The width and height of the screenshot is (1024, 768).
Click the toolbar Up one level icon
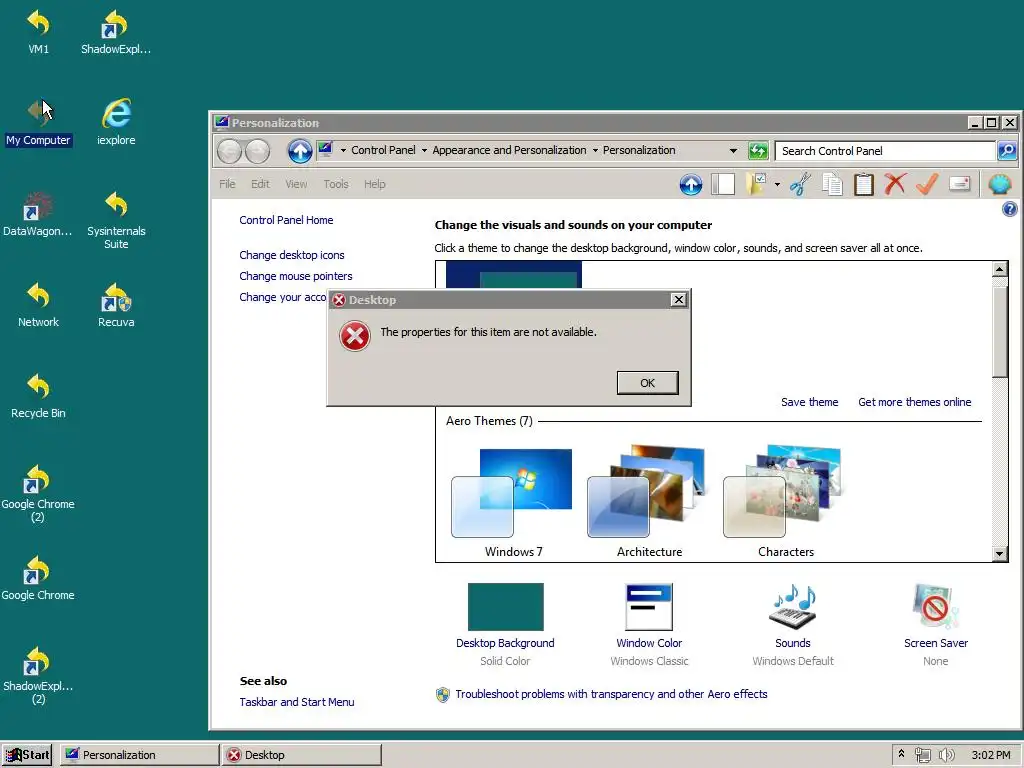(690, 185)
